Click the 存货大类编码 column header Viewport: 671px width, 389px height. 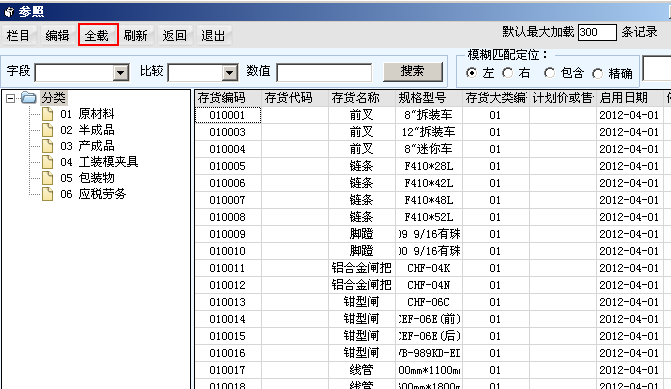[496, 98]
